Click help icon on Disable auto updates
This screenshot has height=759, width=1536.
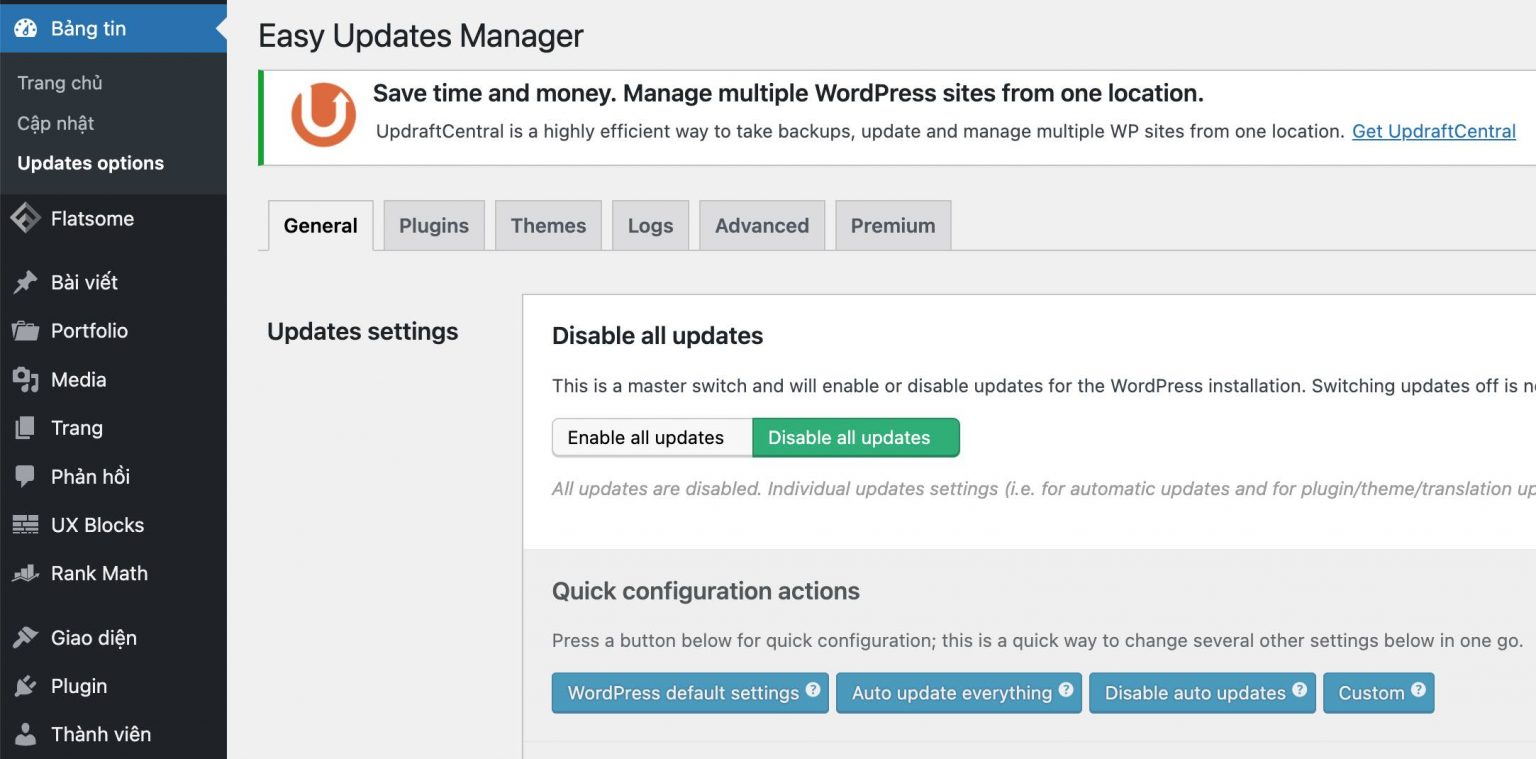coord(1300,690)
